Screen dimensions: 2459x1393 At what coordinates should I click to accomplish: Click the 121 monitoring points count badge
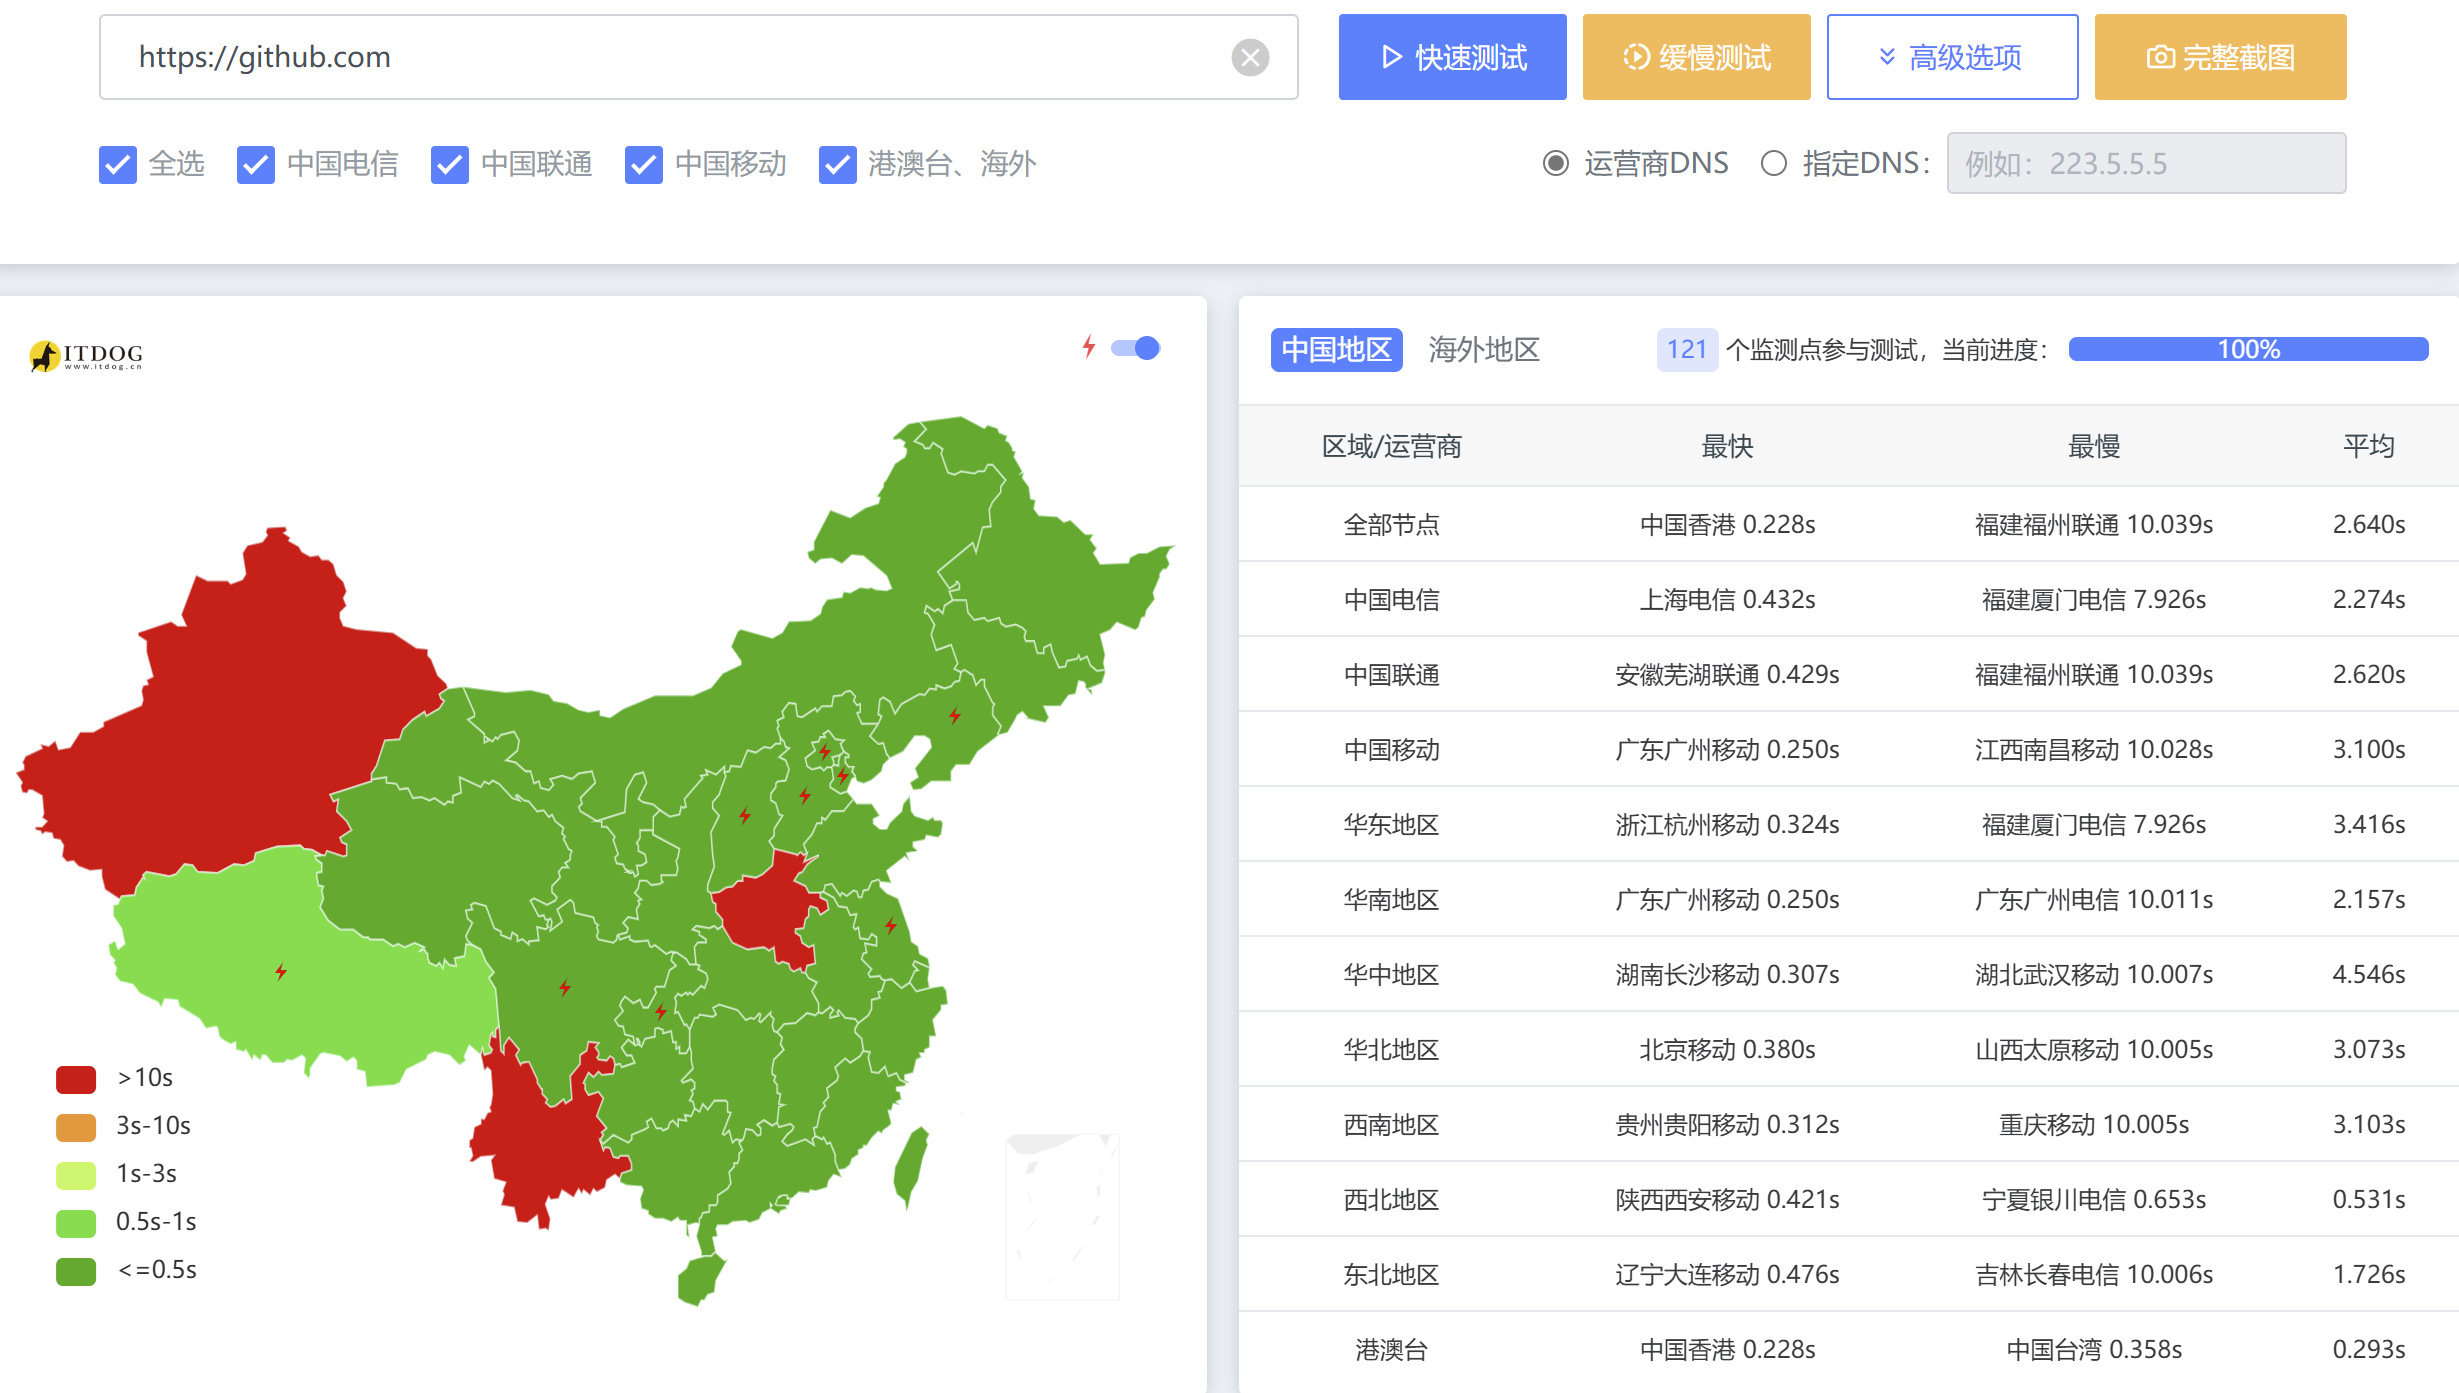tap(1687, 350)
